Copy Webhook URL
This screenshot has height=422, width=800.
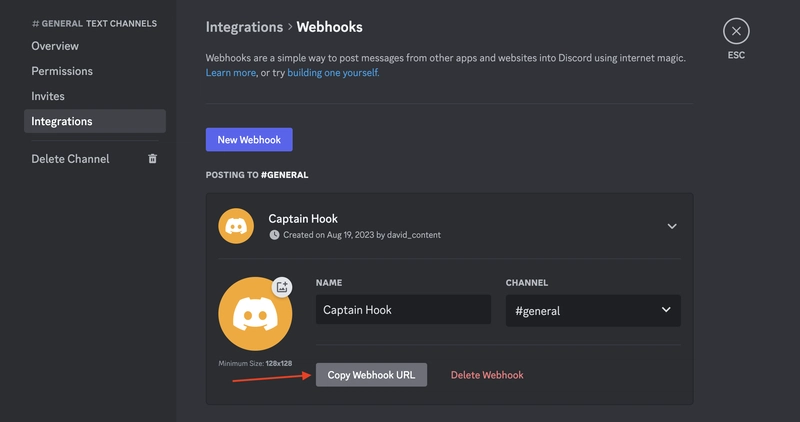tap(371, 375)
